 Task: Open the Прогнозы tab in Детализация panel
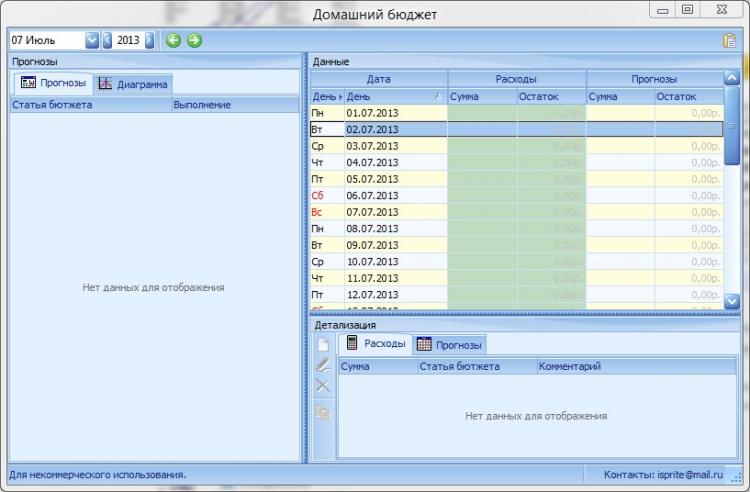click(450, 345)
